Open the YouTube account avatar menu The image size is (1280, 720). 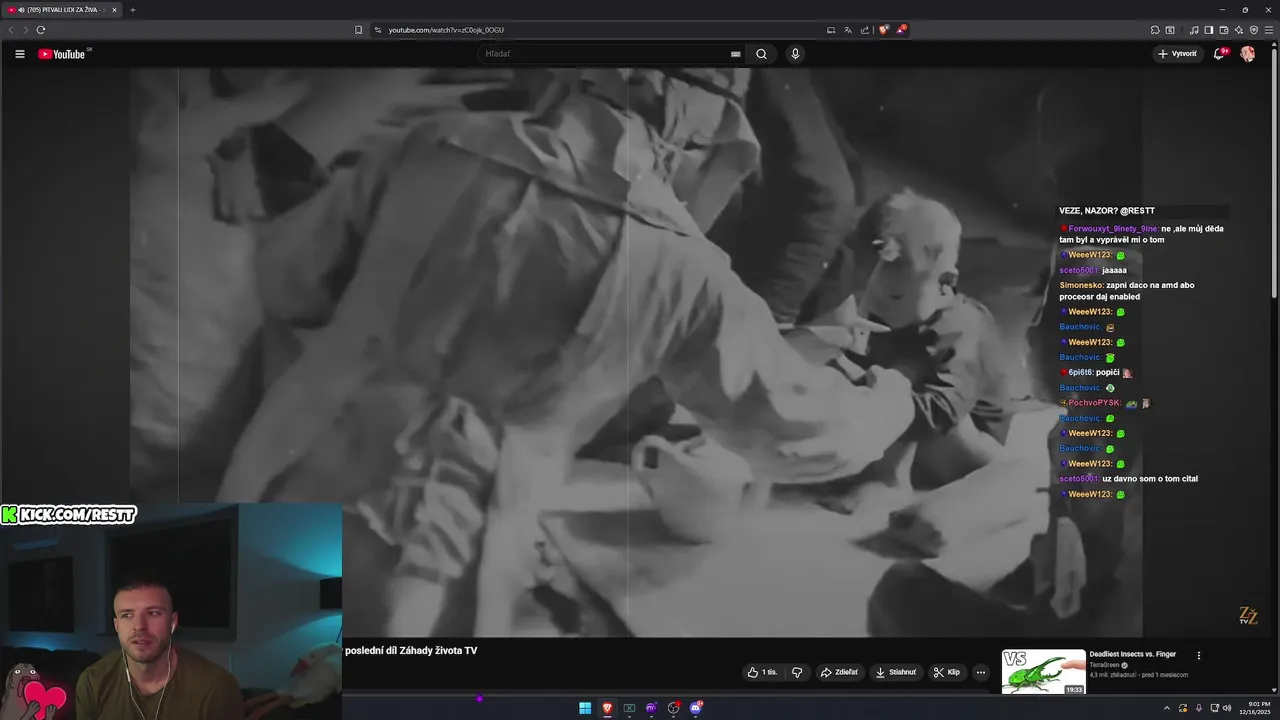(x=1248, y=54)
